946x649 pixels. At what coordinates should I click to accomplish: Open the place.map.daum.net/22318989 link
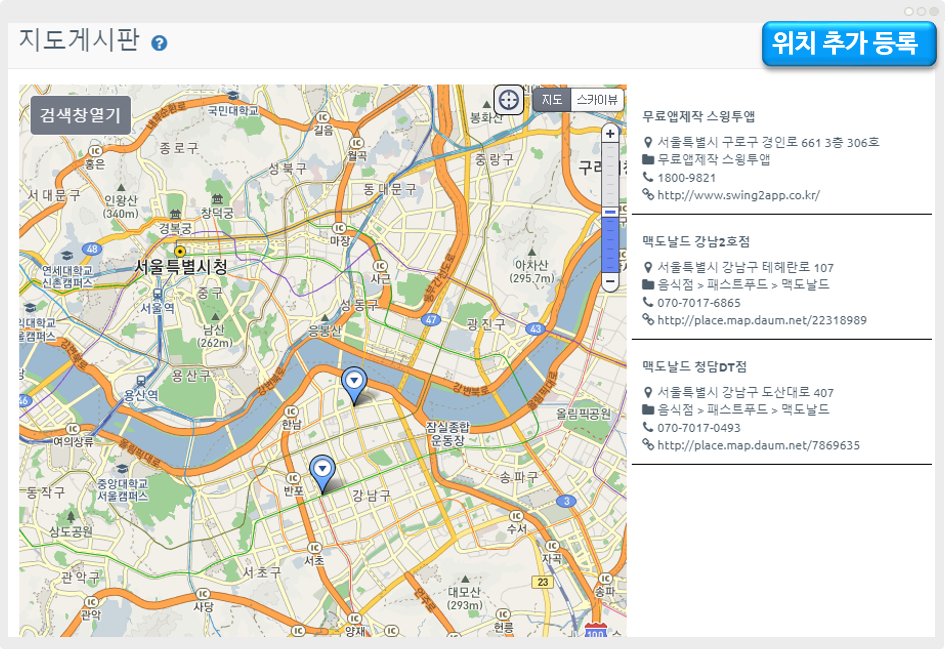(761, 320)
